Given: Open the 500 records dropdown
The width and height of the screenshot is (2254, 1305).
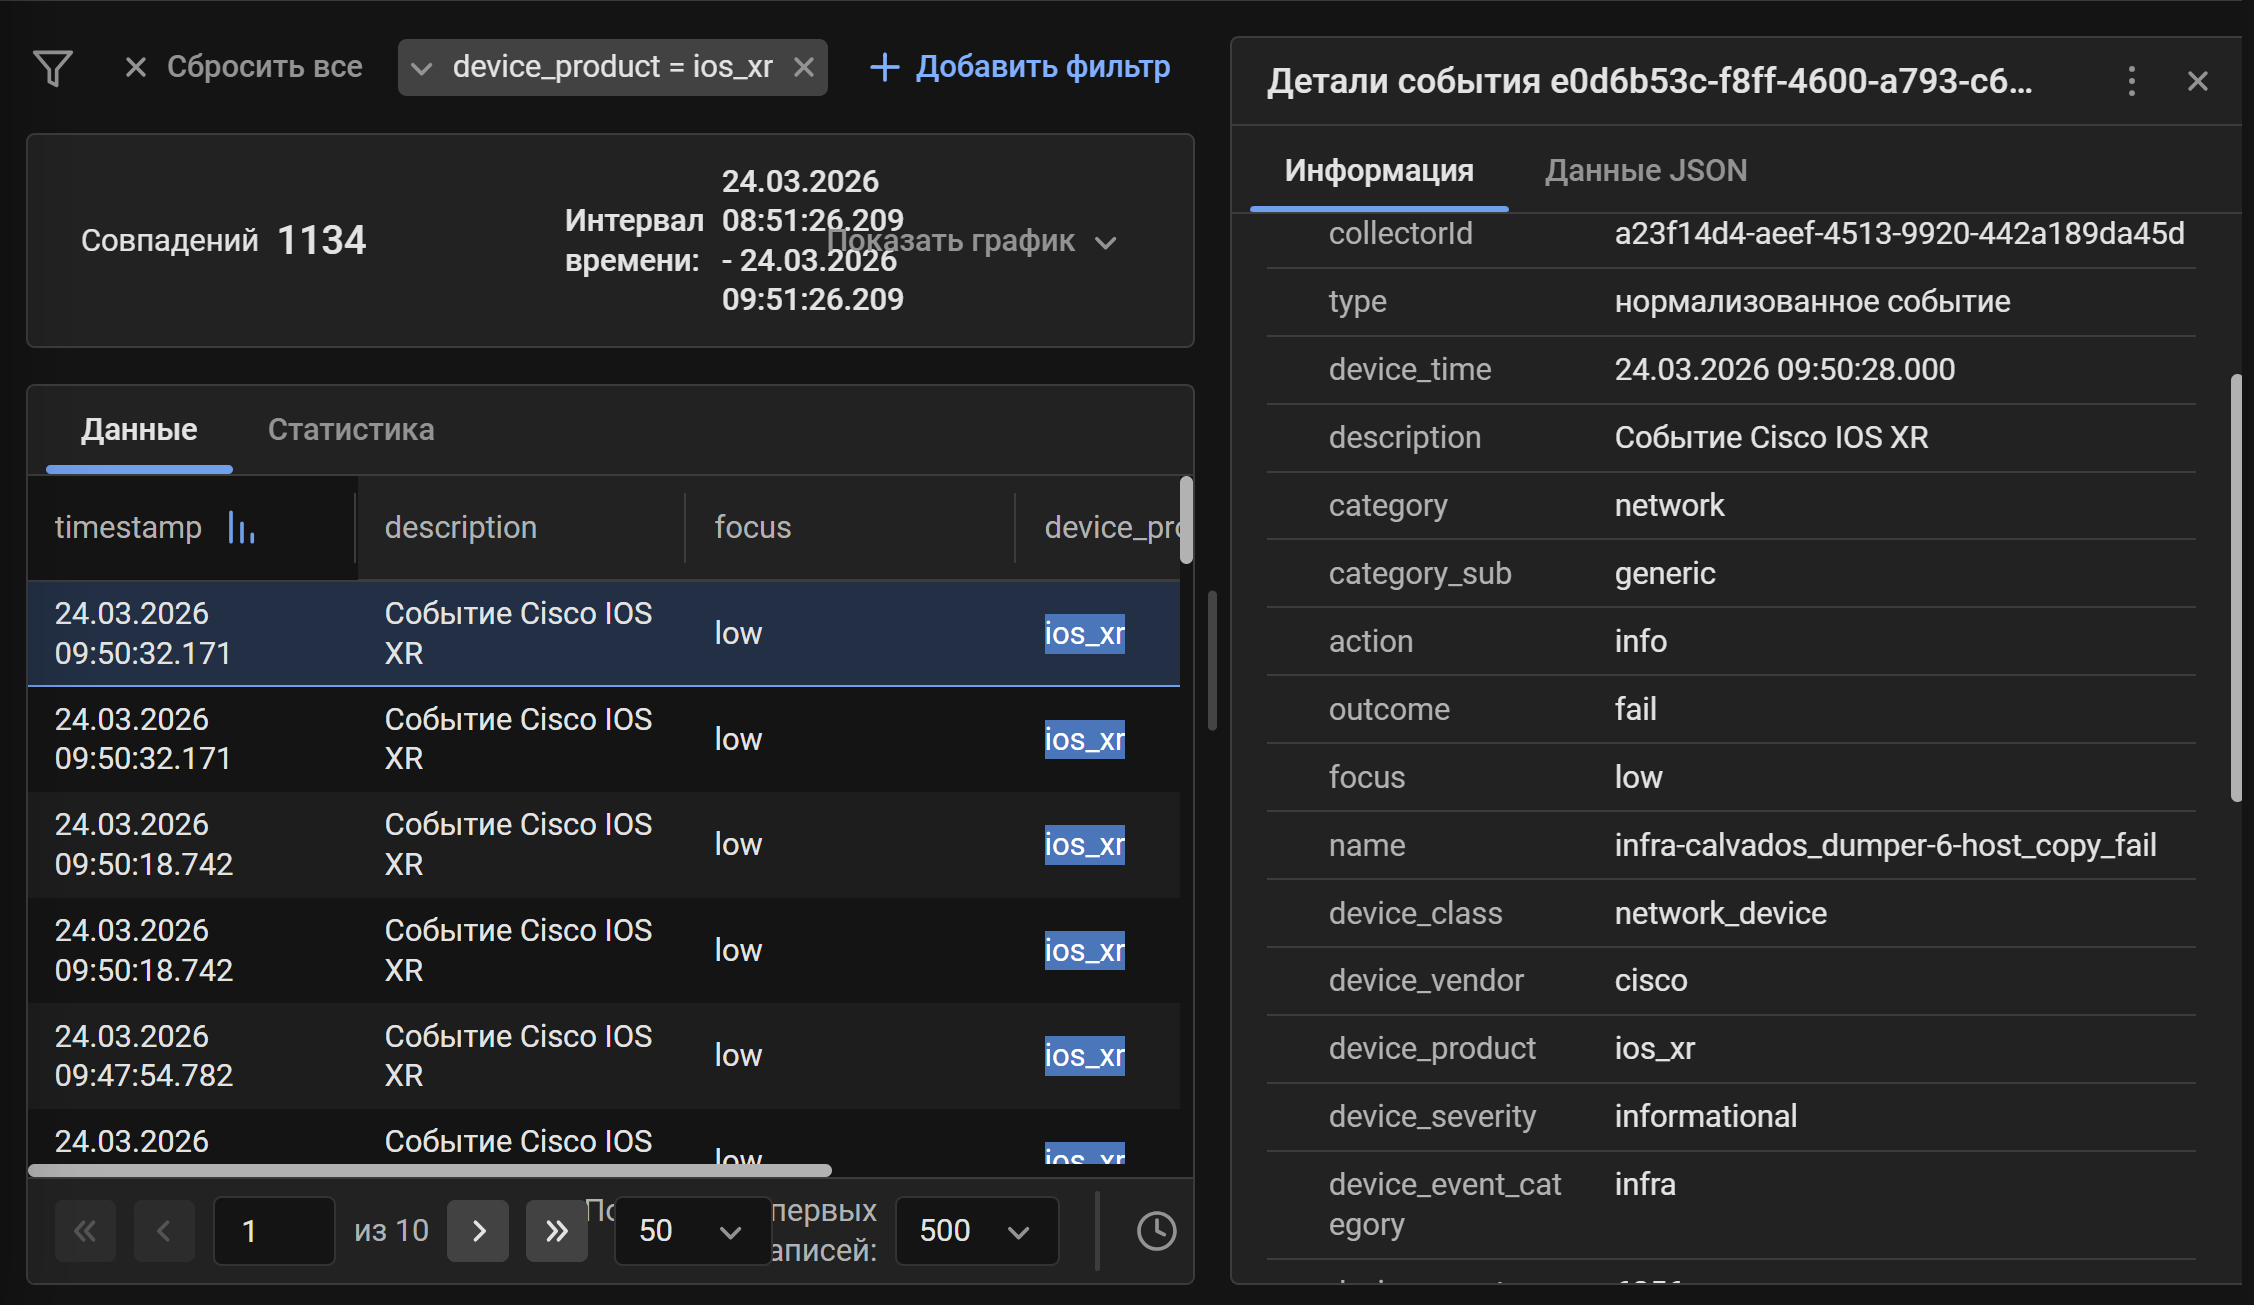Looking at the screenshot, I should [976, 1231].
